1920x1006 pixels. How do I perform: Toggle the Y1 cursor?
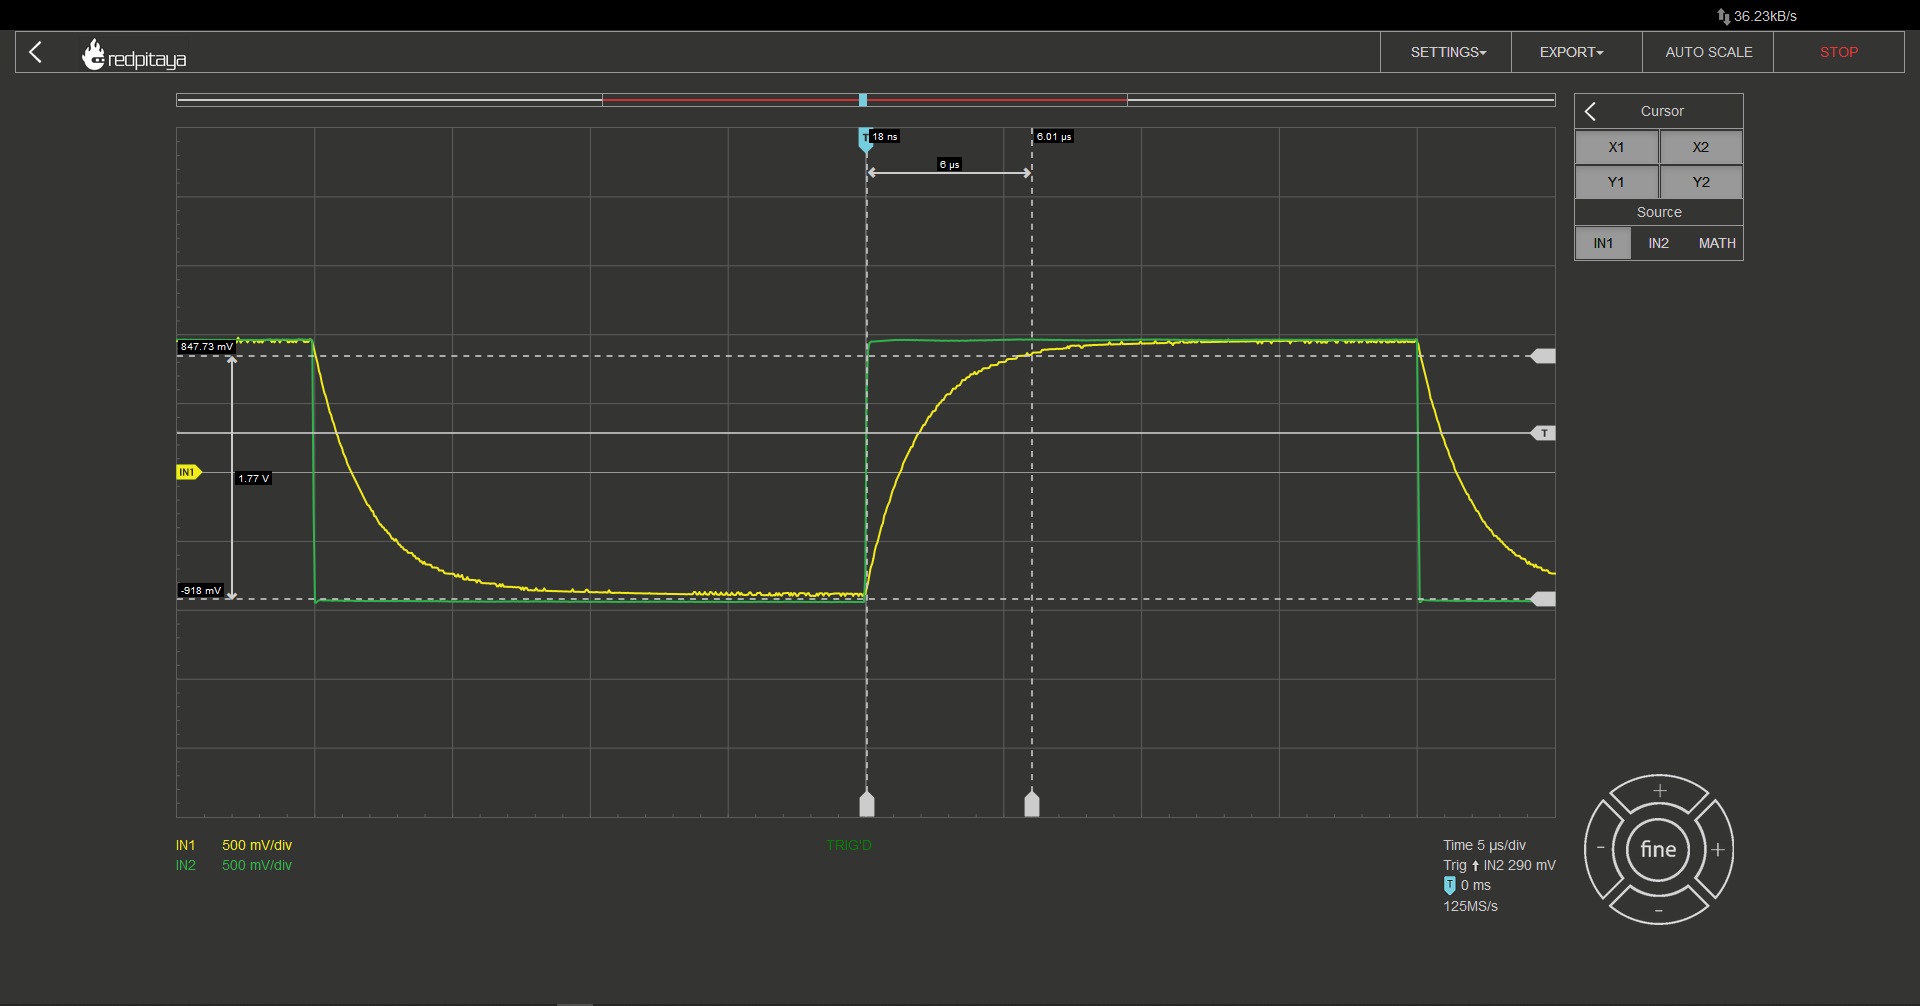tap(1616, 182)
